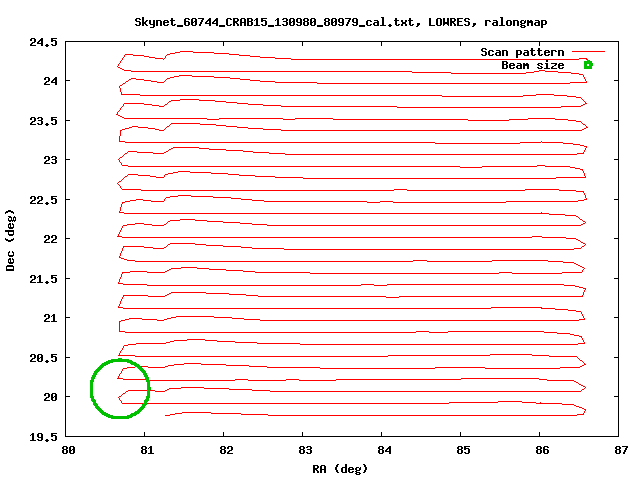The width and height of the screenshot is (640, 480).
Task: Click the 81 RA tick label
Action: click(x=147, y=450)
